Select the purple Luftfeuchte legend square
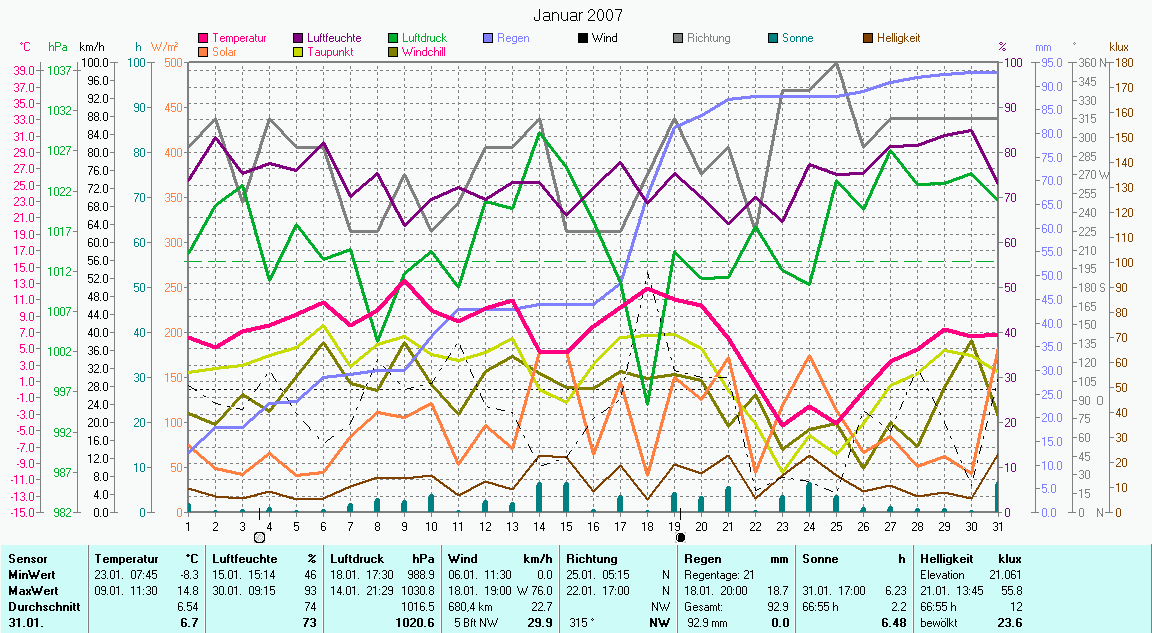The height and width of the screenshot is (633, 1152). 299,38
